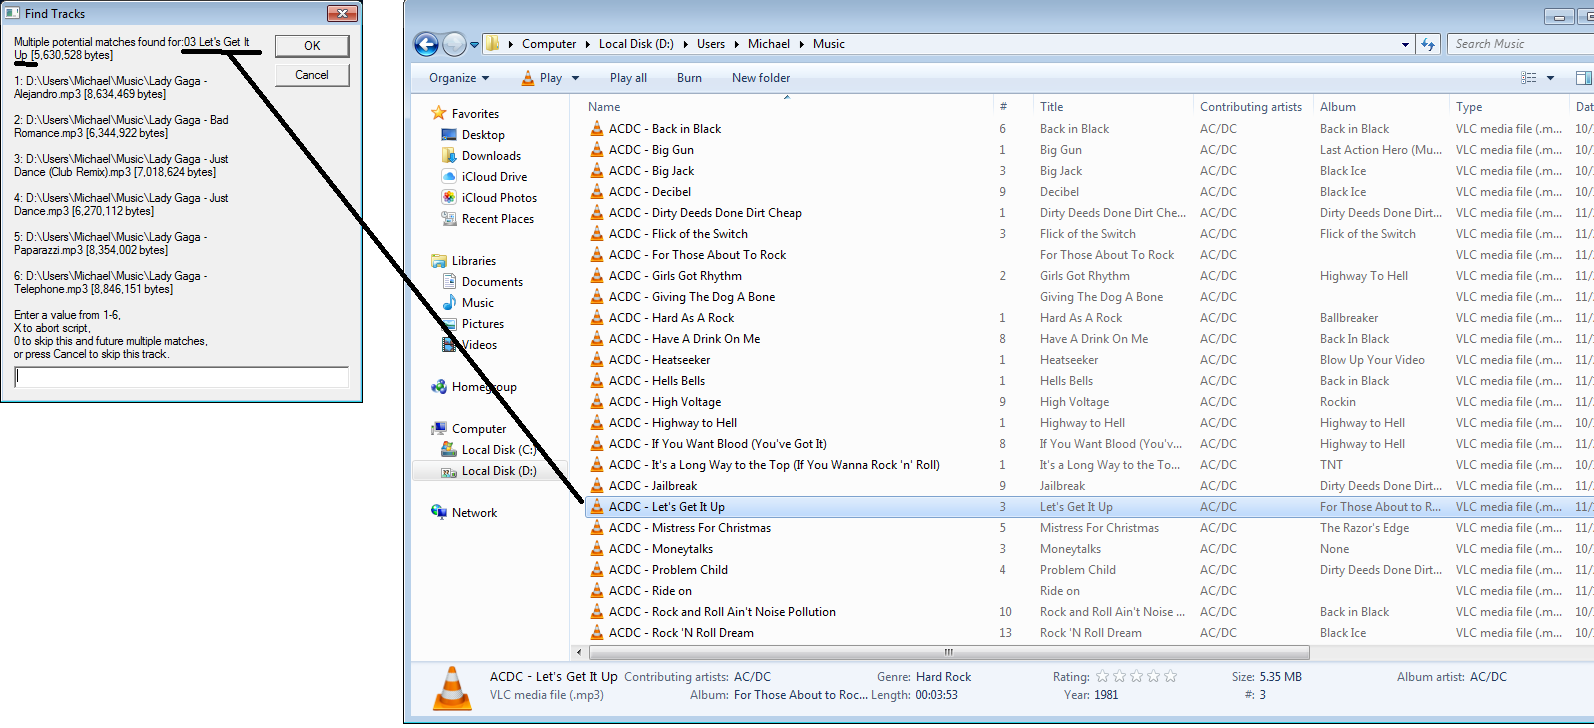Open the Music library in navigation pane

tap(478, 303)
